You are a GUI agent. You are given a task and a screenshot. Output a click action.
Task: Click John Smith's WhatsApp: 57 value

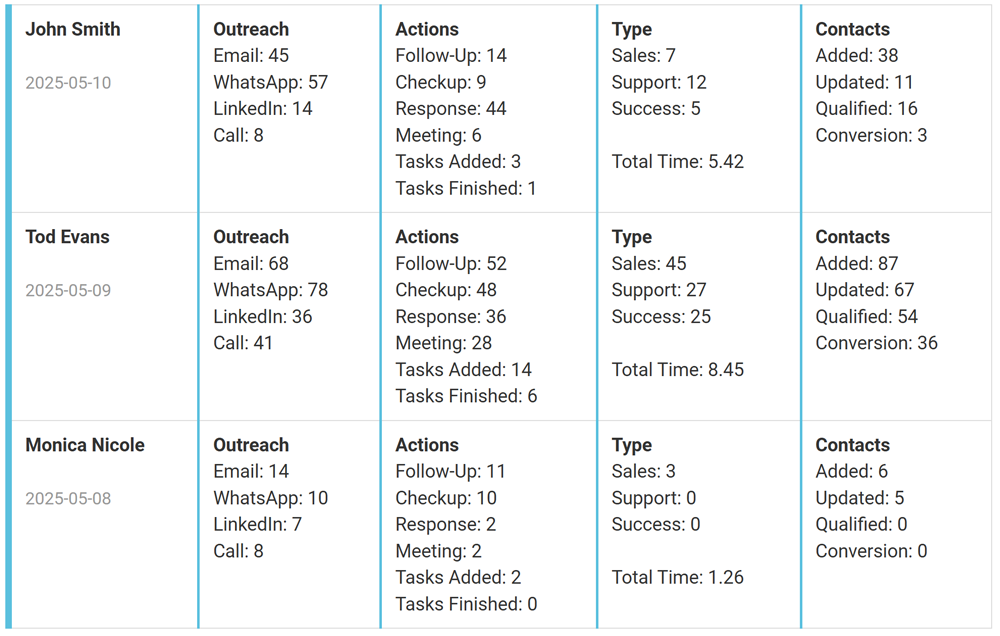(x=270, y=83)
